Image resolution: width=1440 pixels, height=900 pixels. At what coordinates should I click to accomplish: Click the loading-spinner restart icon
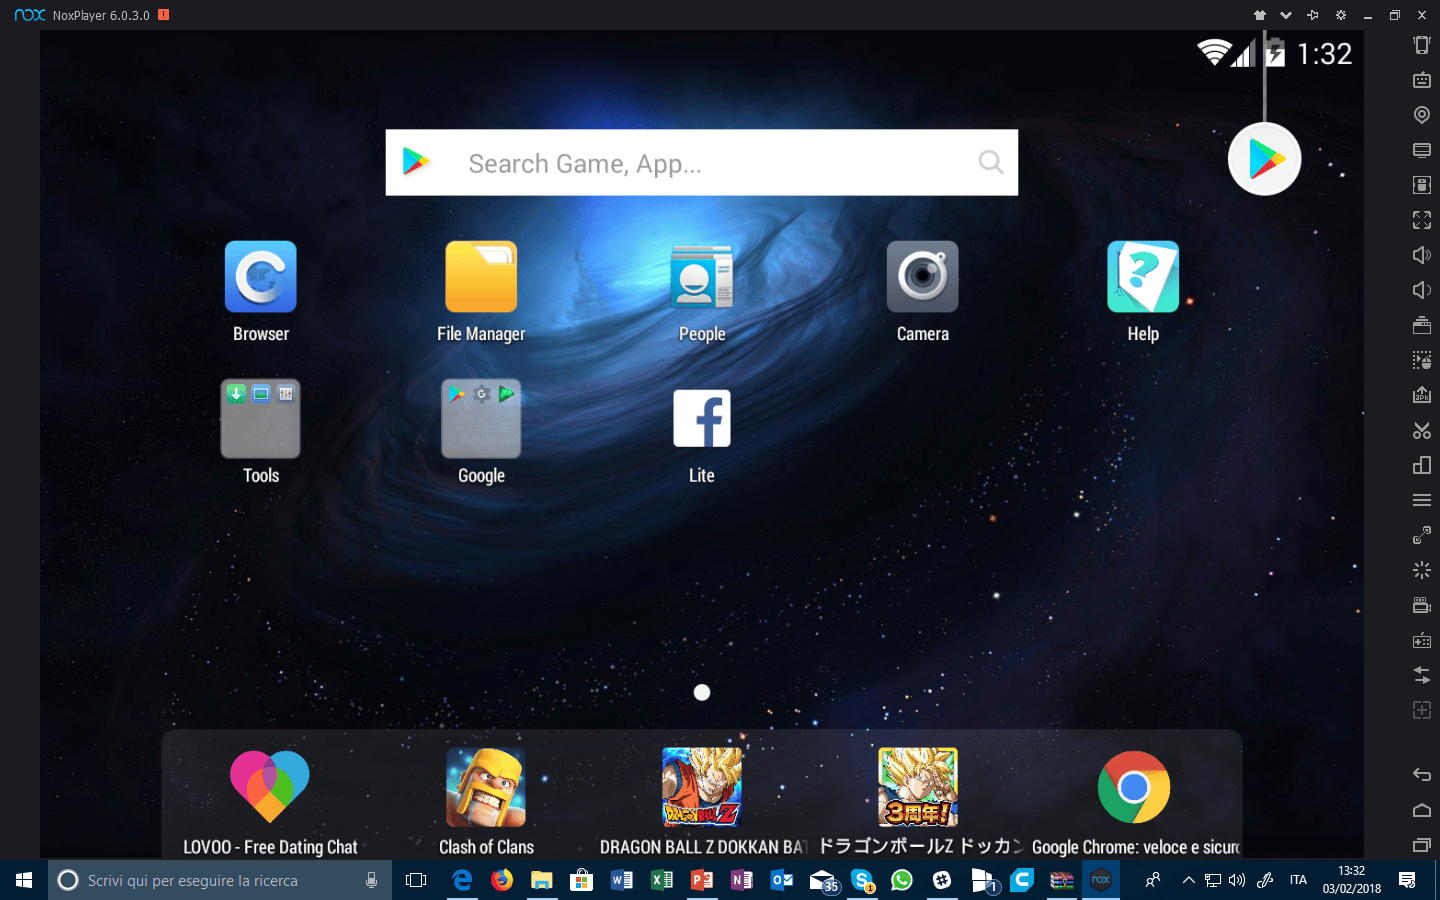[x=1422, y=570]
